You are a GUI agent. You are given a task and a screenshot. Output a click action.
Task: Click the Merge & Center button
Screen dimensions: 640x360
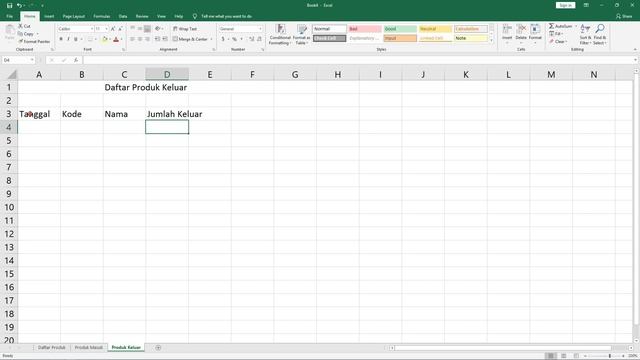pos(190,39)
